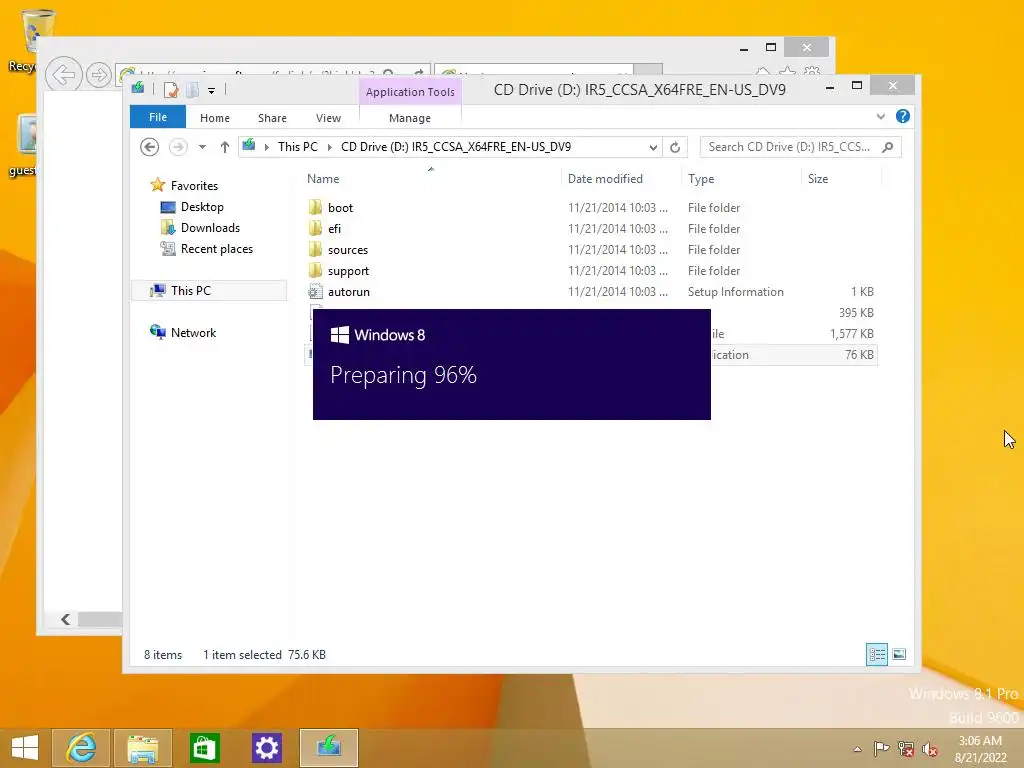Viewport: 1024px width, 768px height.
Task: Open Explorer Help via question mark icon
Action: 903,116
